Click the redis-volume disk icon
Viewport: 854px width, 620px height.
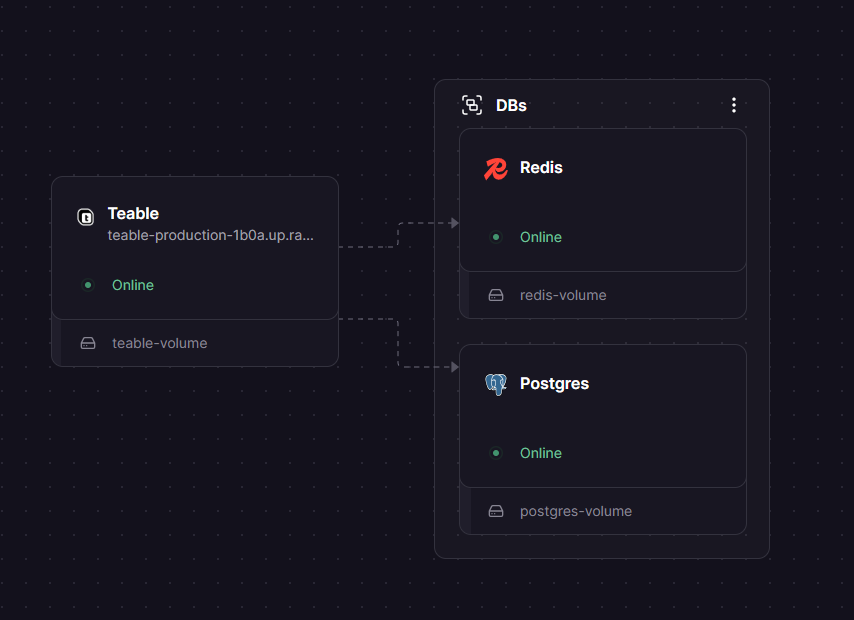pos(496,295)
